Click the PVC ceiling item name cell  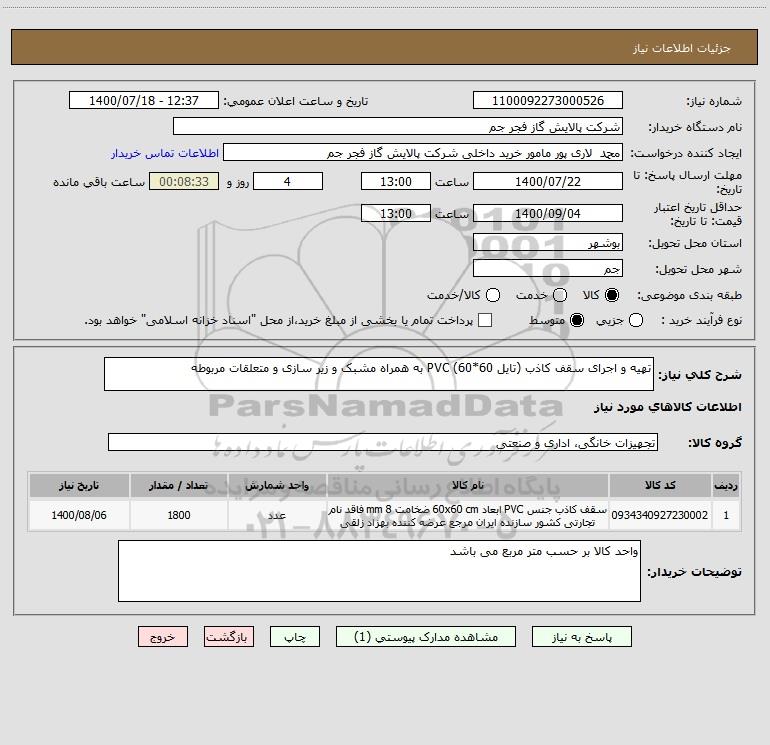click(468, 515)
